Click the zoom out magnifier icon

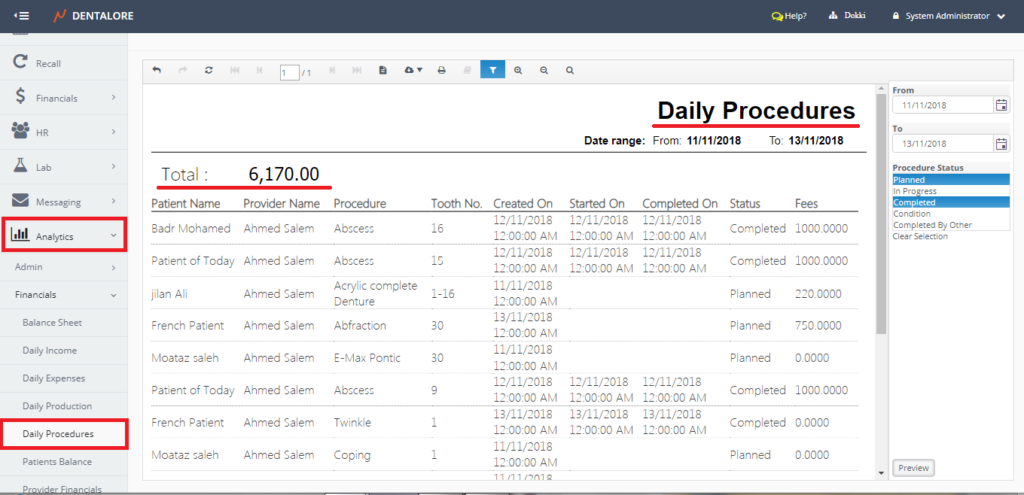tap(544, 70)
